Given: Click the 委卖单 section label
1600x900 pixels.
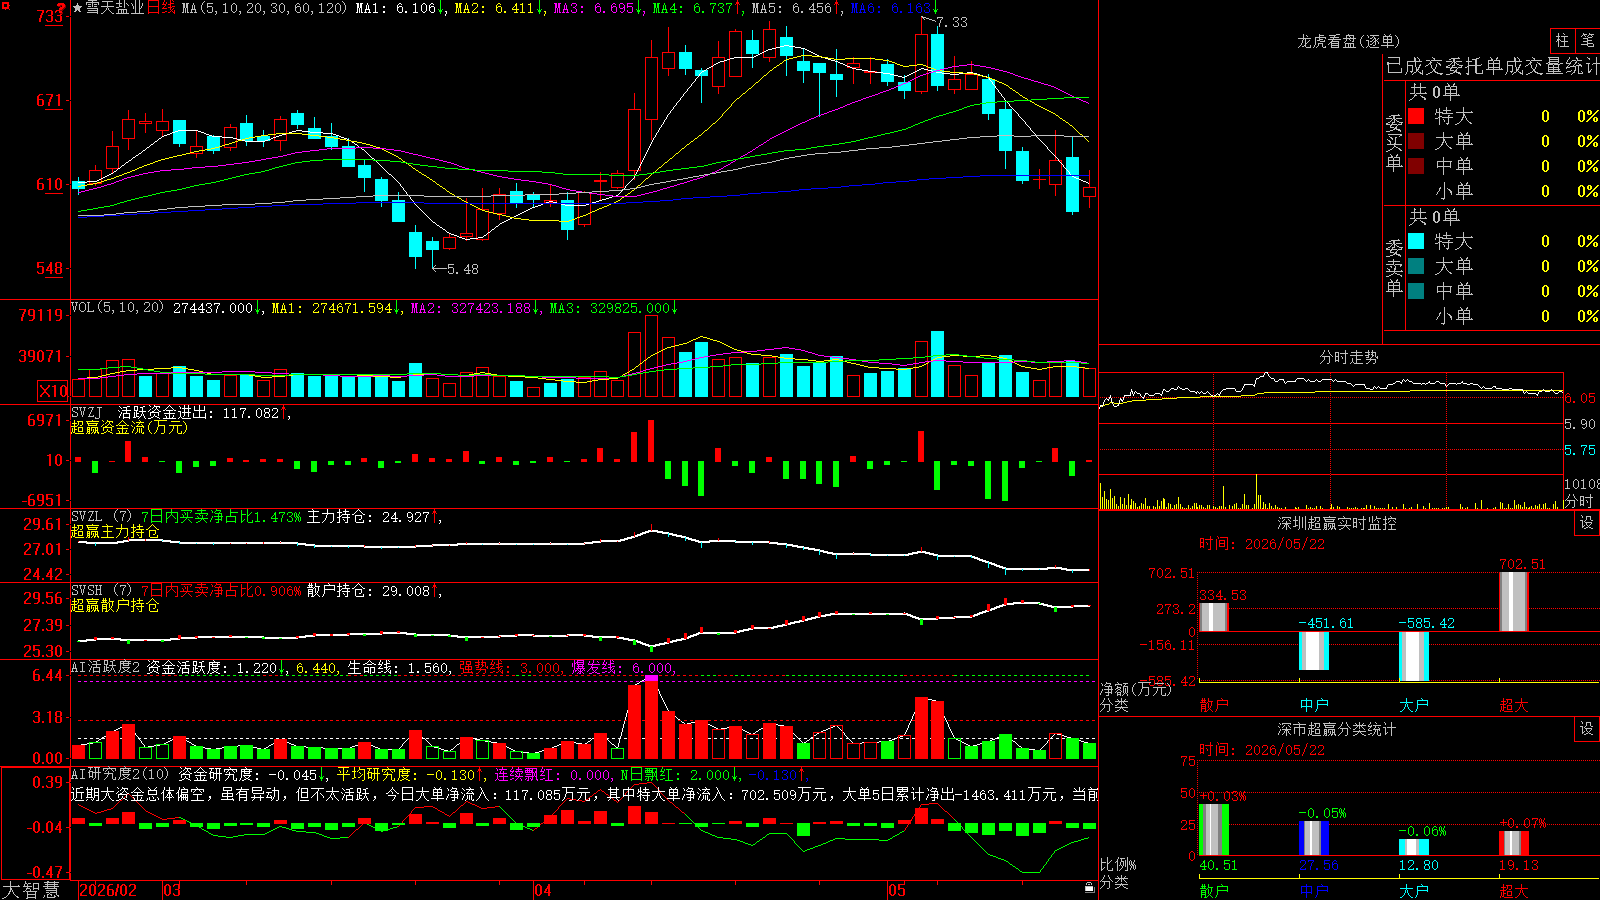Looking at the screenshot, I should 1394,267.
